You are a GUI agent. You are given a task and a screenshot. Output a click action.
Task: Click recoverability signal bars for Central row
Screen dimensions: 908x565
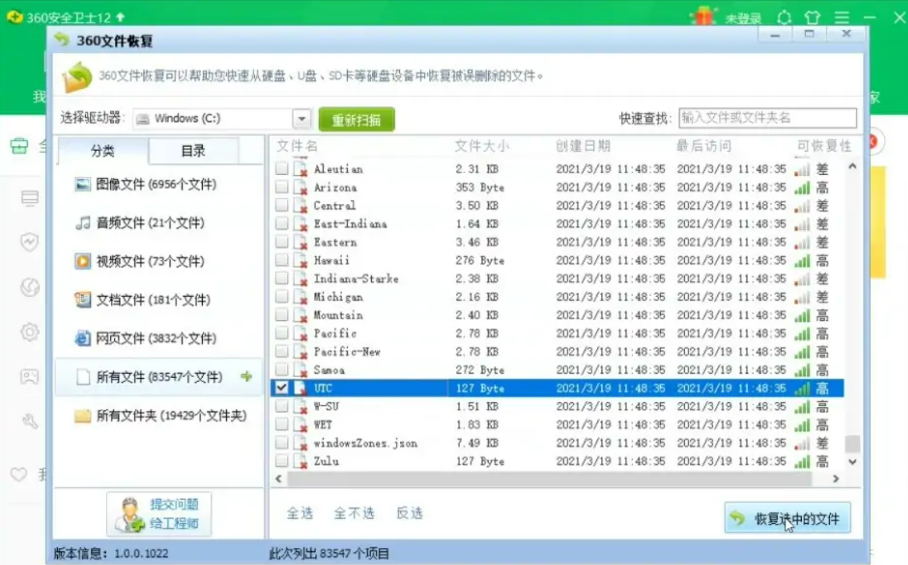click(802, 206)
